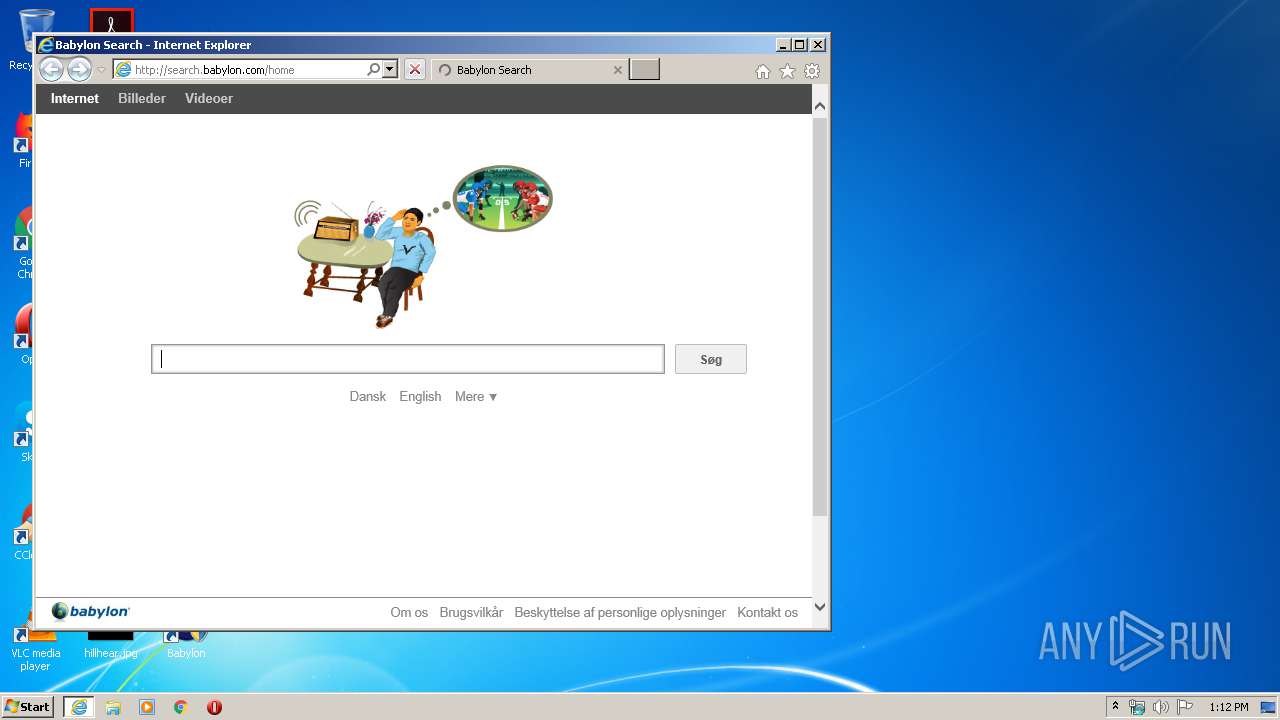The height and width of the screenshot is (720, 1280).
Task: Select the Recycle Bin desktop icon
Action: (x=22, y=40)
